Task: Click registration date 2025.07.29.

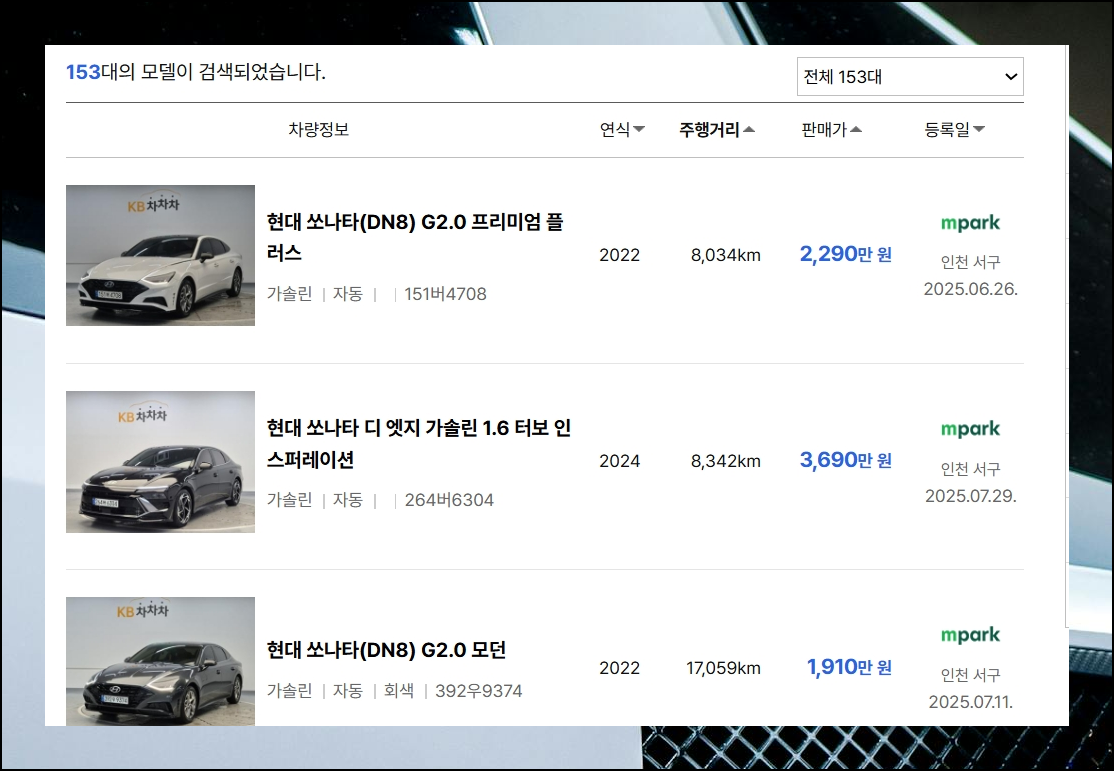Action: point(970,495)
